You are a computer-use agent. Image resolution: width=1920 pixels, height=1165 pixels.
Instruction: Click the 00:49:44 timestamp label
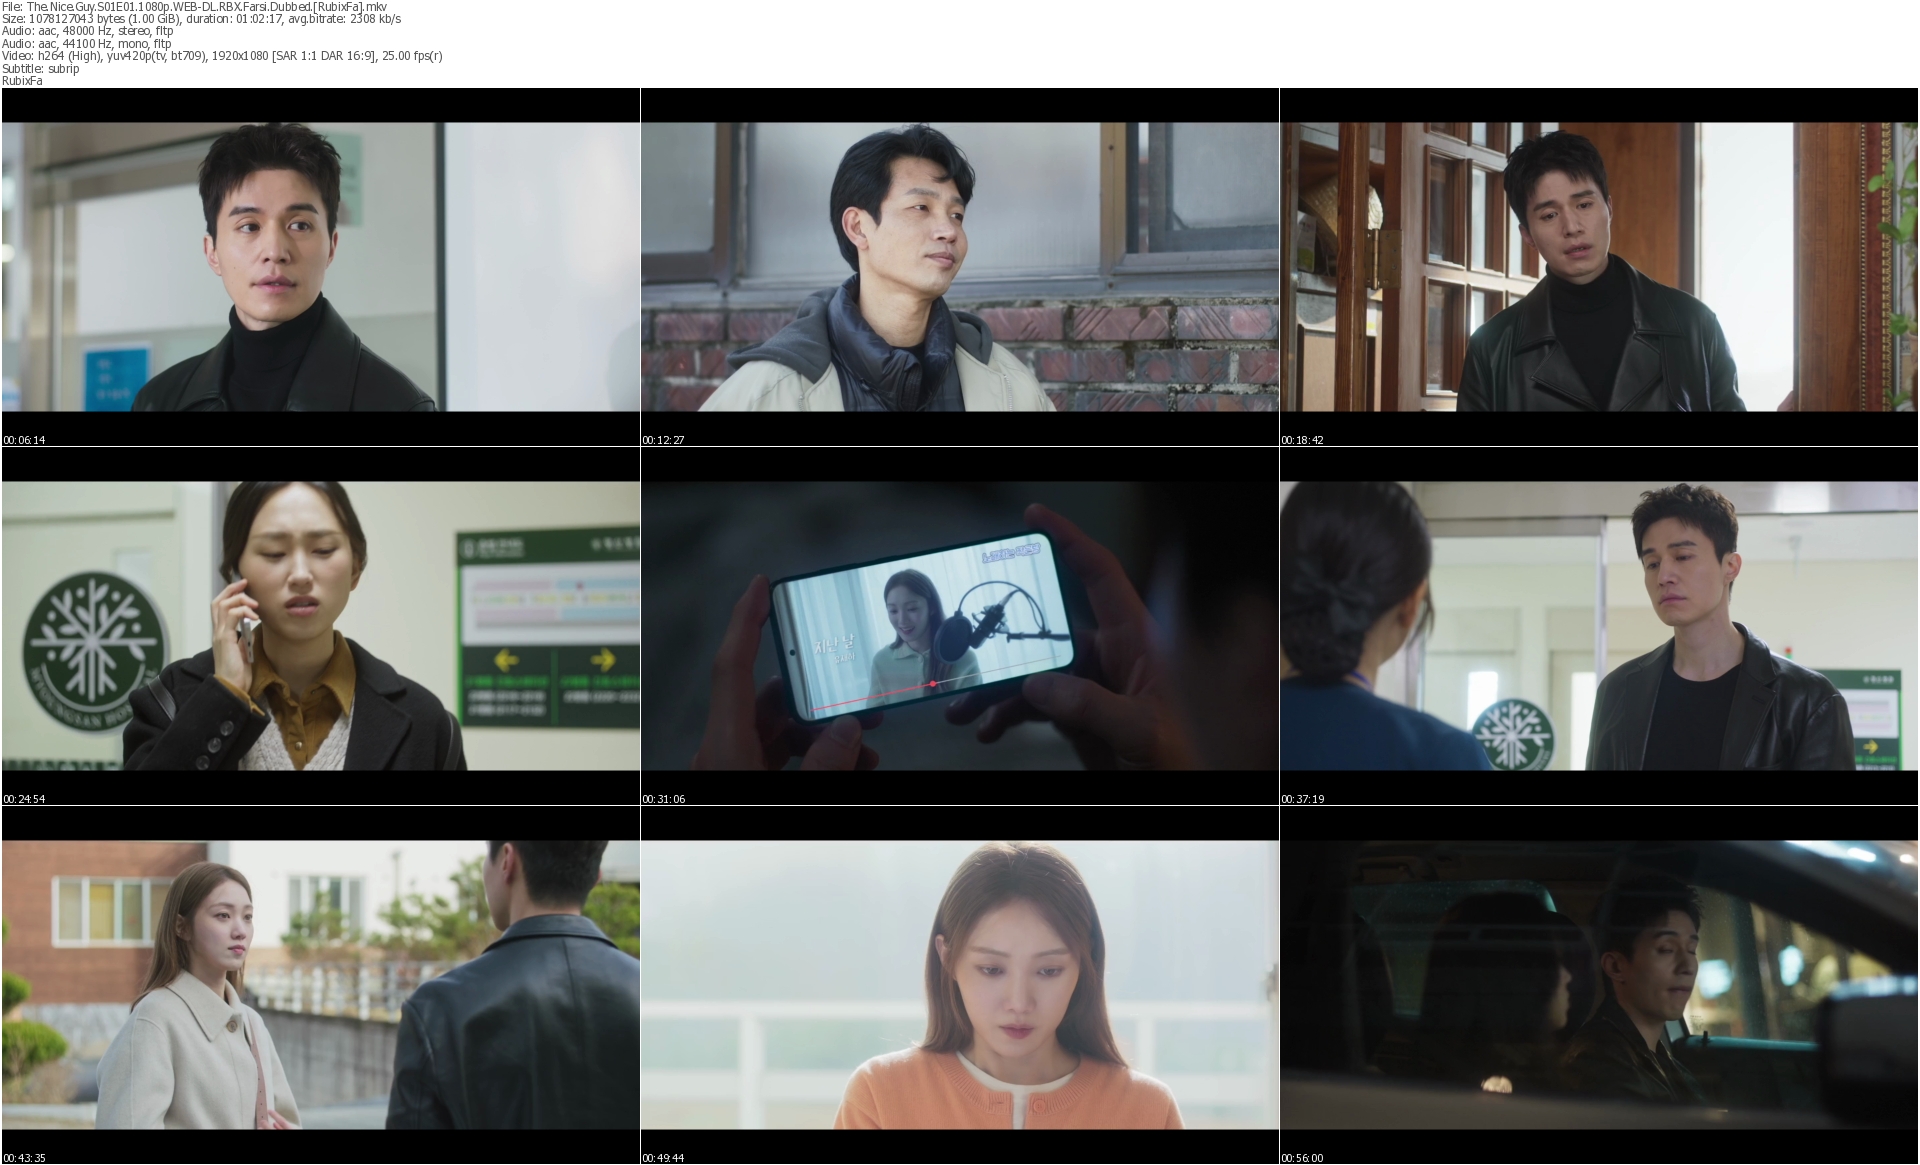662,1158
